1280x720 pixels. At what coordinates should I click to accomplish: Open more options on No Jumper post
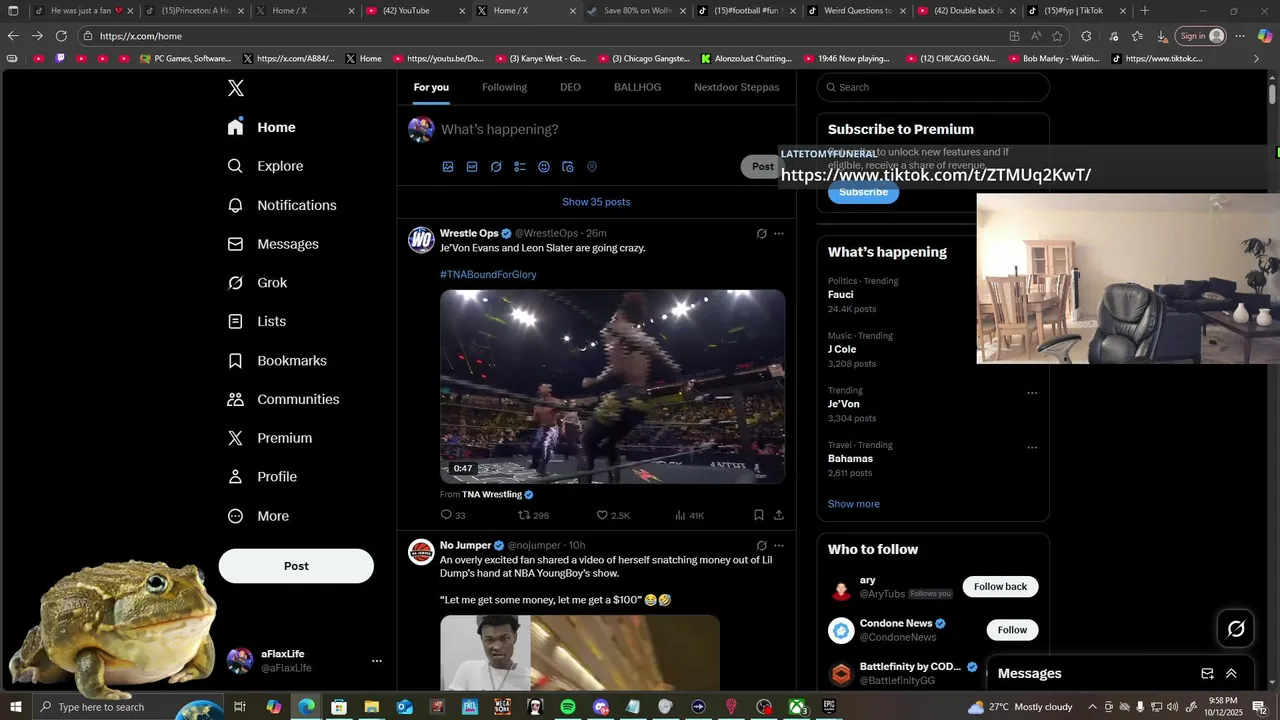click(779, 546)
